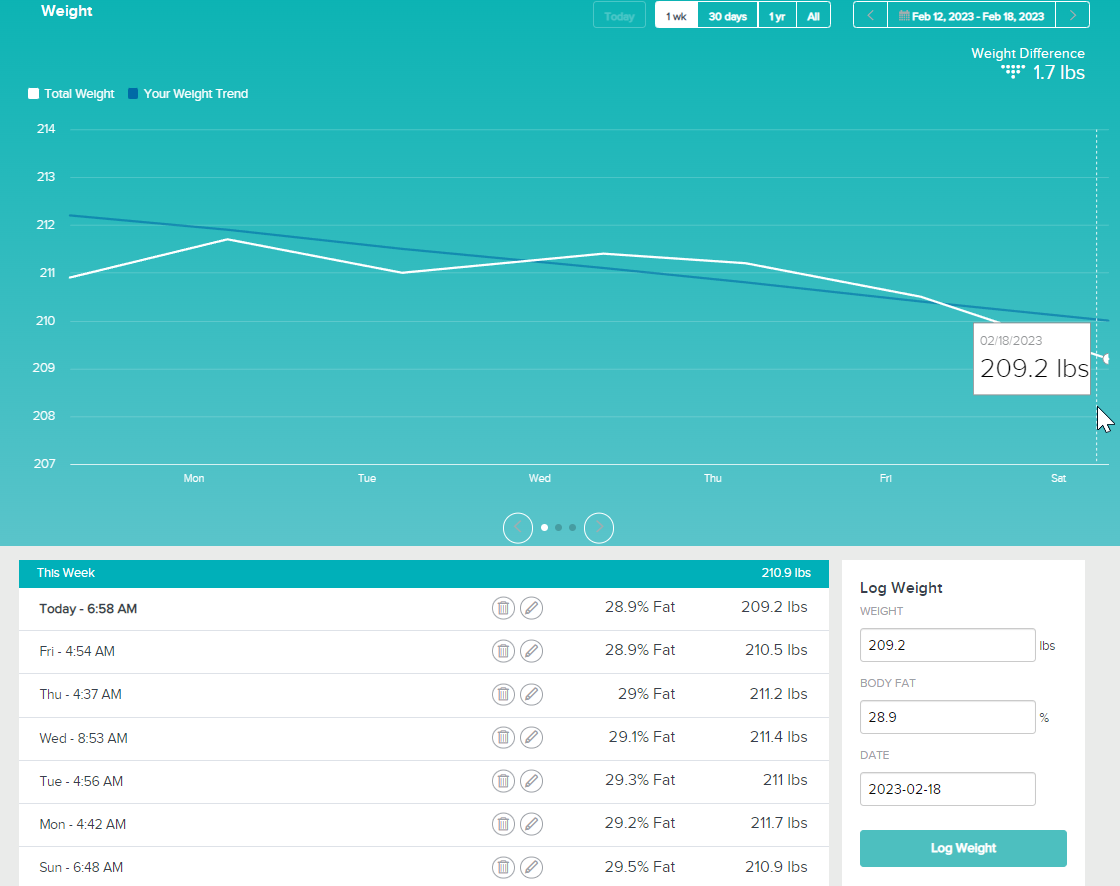Image resolution: width=1120 pixels, height=886 pixels.
Task: Edit today's 6:58 AM weight entry
Action: (532, 607)
